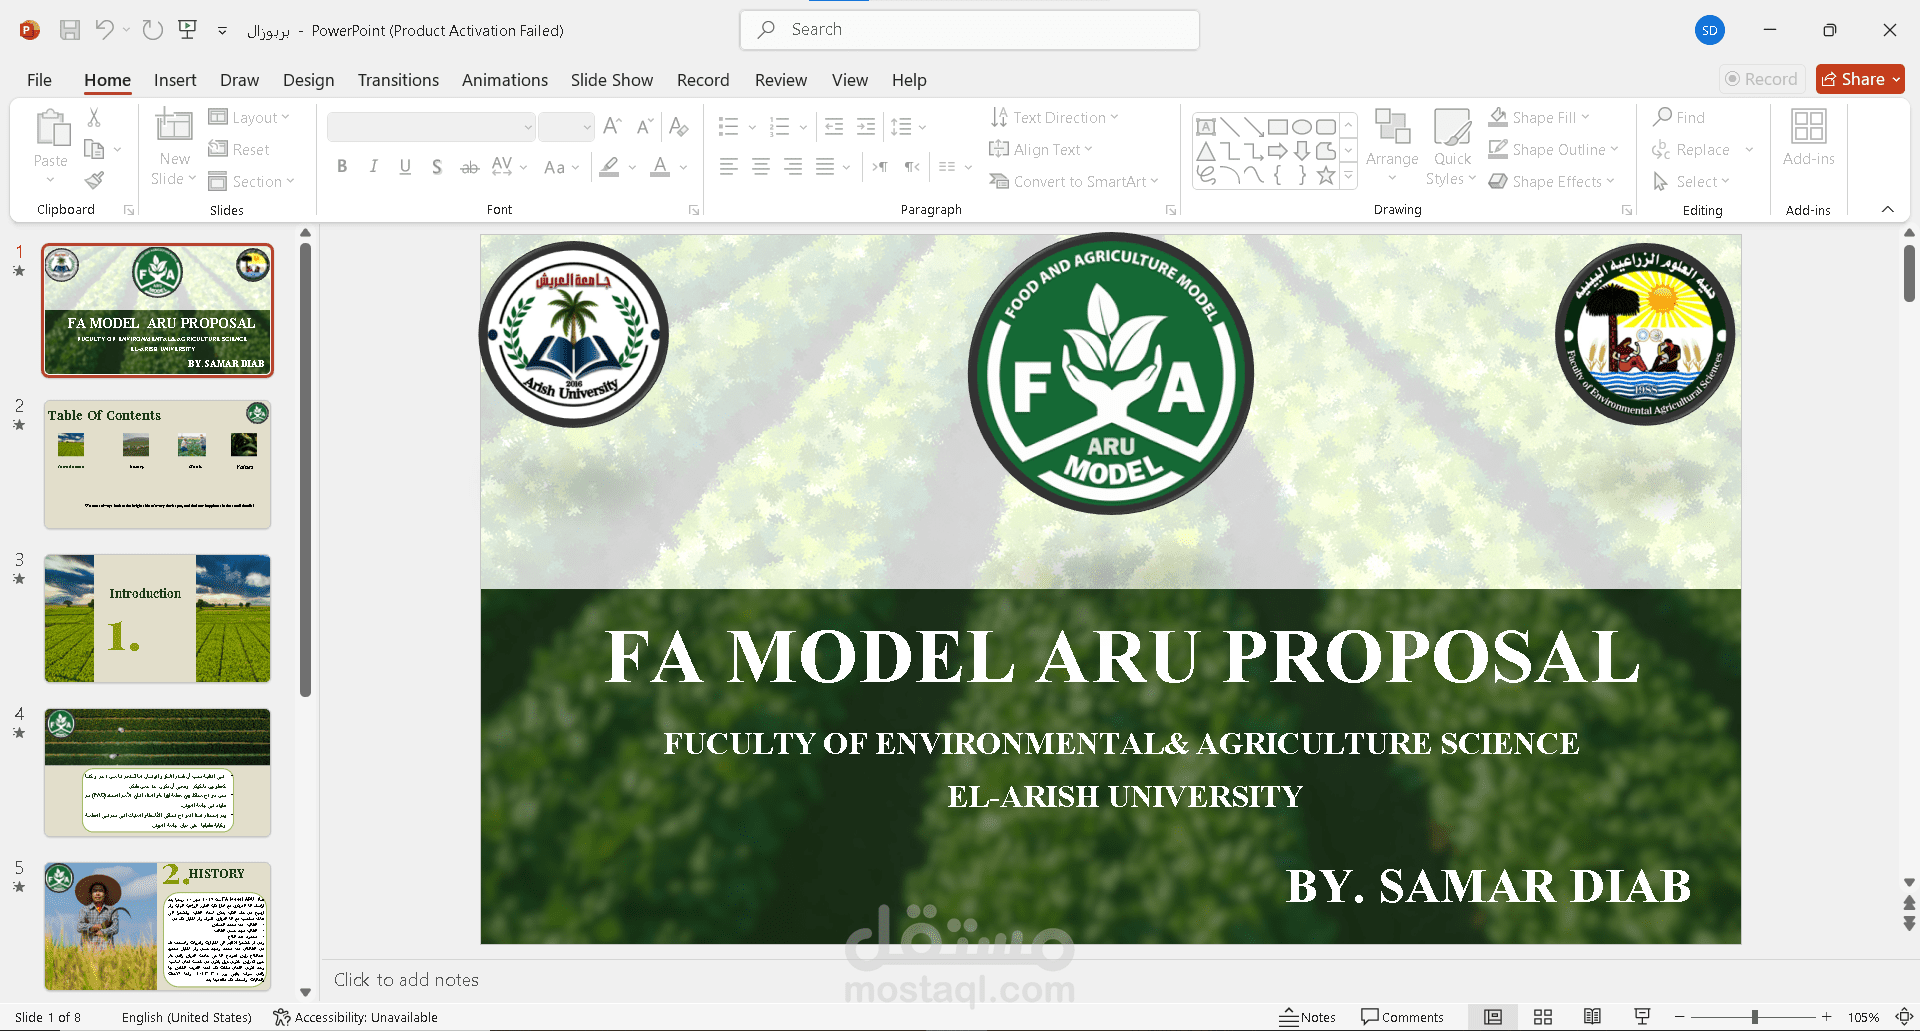Viewport: 1920px width, 1031px height.
Task: Toggle Normal view button
Action: [x=1493, y=1017]
